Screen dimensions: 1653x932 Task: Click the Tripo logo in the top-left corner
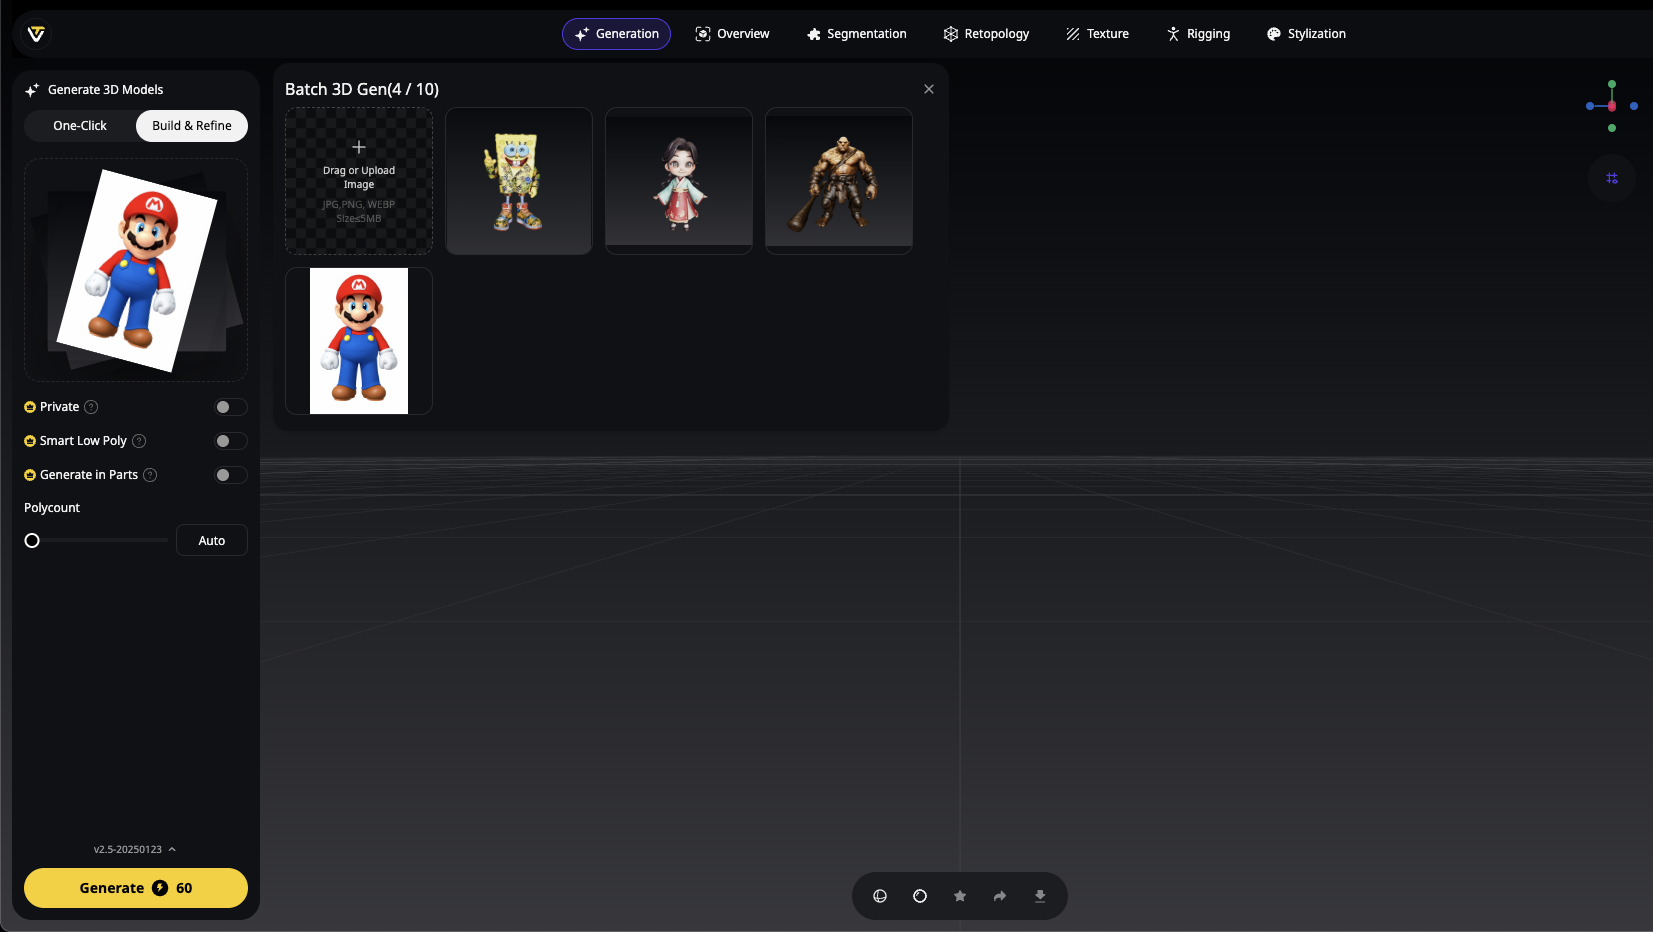(36, 34)
